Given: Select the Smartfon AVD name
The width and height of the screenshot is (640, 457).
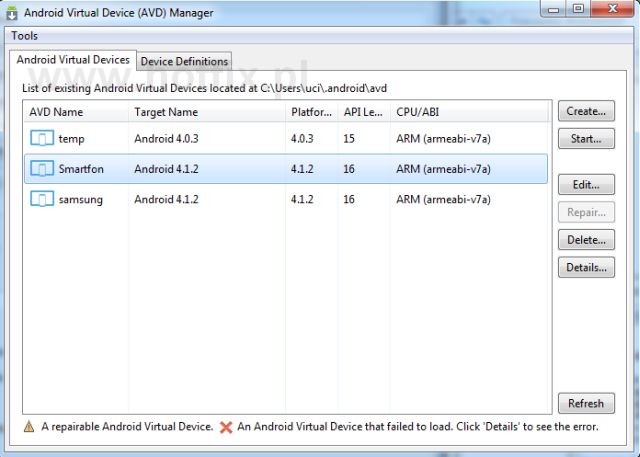Looking at the screenshot, I should (81, 169).
